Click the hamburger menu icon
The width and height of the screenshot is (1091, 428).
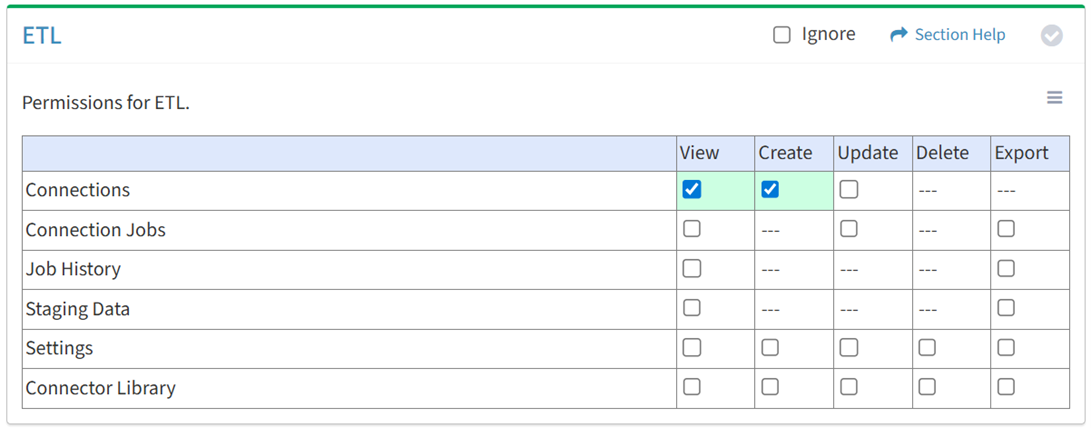(1054, 98)
